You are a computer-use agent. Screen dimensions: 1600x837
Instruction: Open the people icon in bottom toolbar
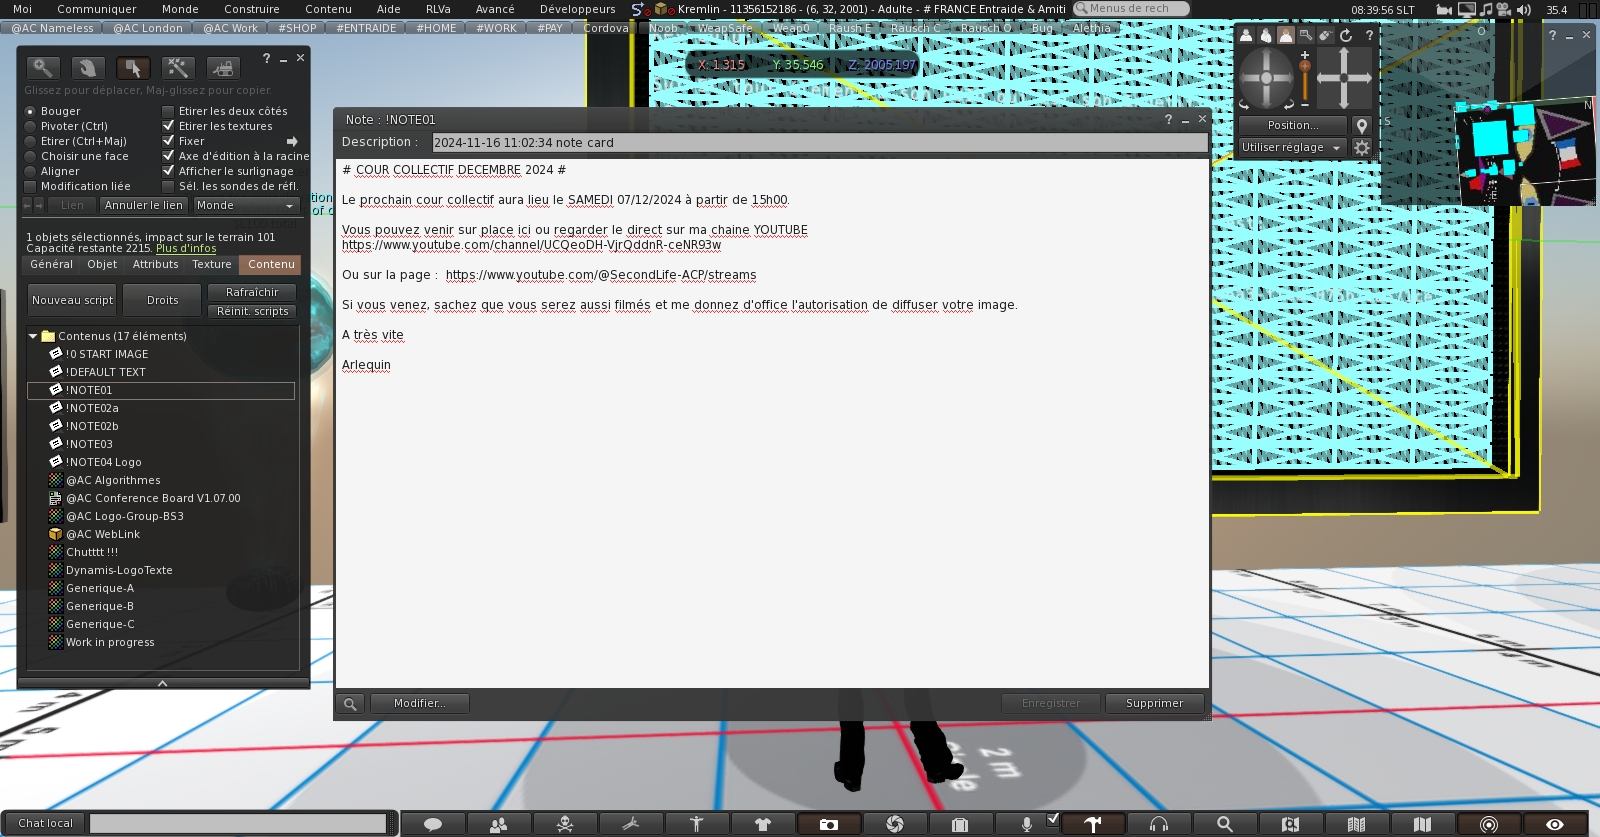tap(498, 824)
